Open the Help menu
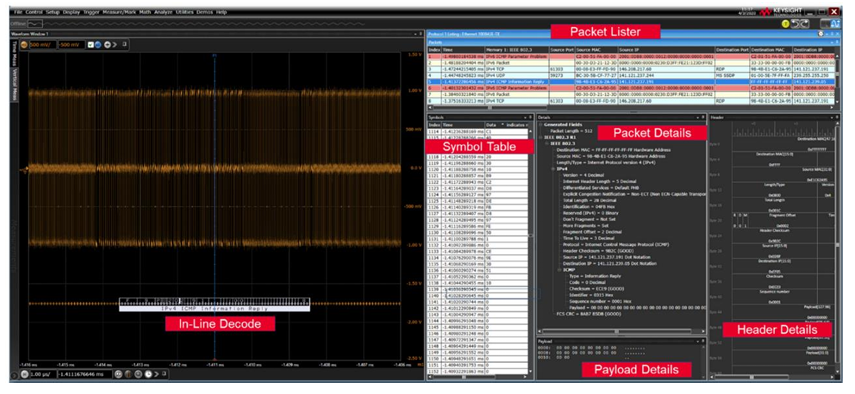 (221, 11)
